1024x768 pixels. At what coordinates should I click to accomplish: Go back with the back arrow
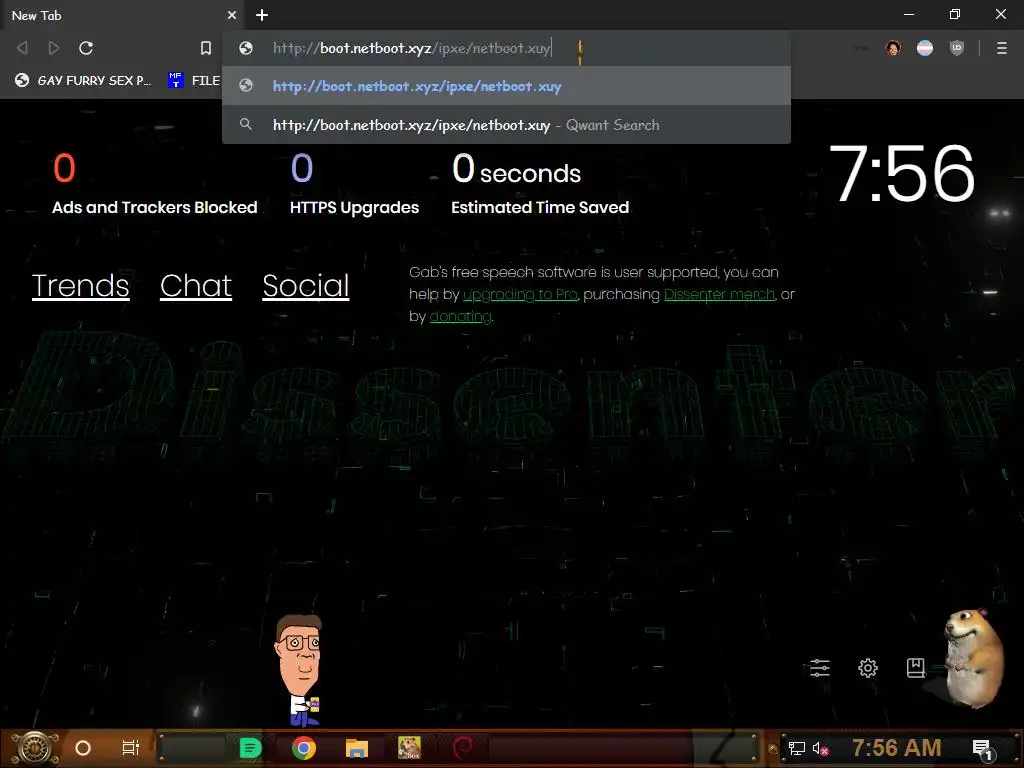click(x=22, y=48)
